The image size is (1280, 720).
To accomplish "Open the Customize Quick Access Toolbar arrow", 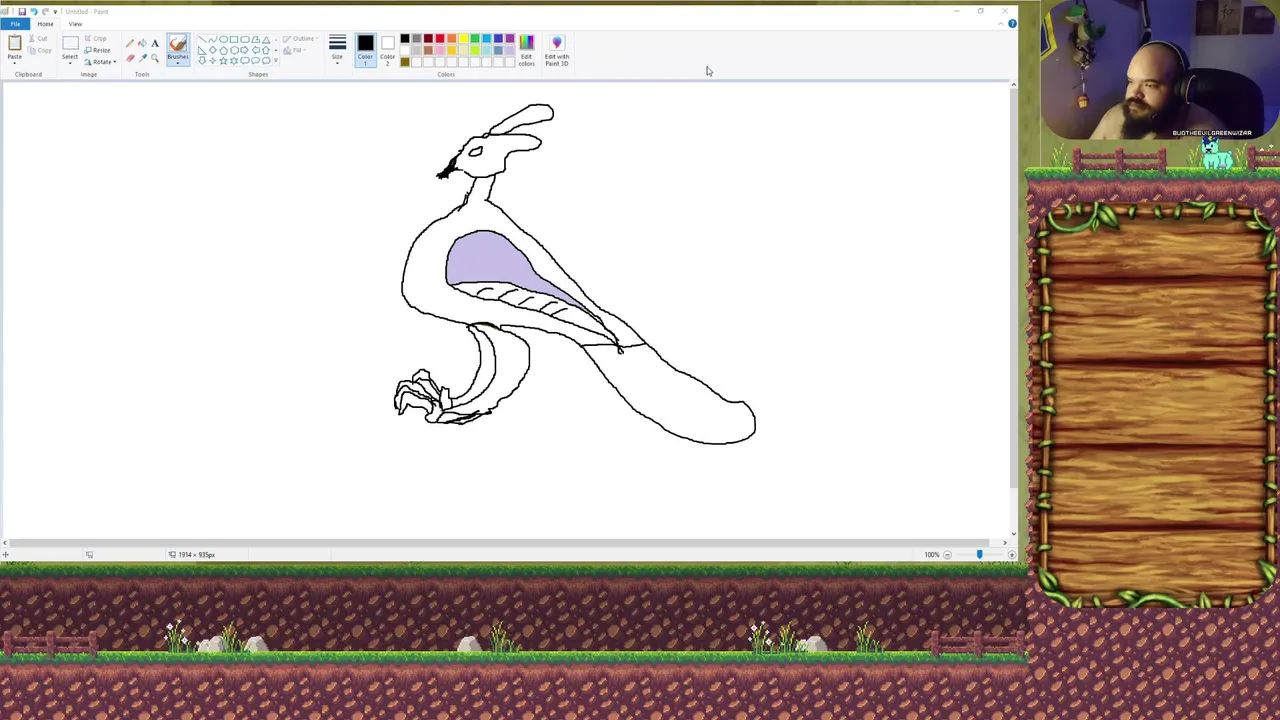I will click(55, 12).
